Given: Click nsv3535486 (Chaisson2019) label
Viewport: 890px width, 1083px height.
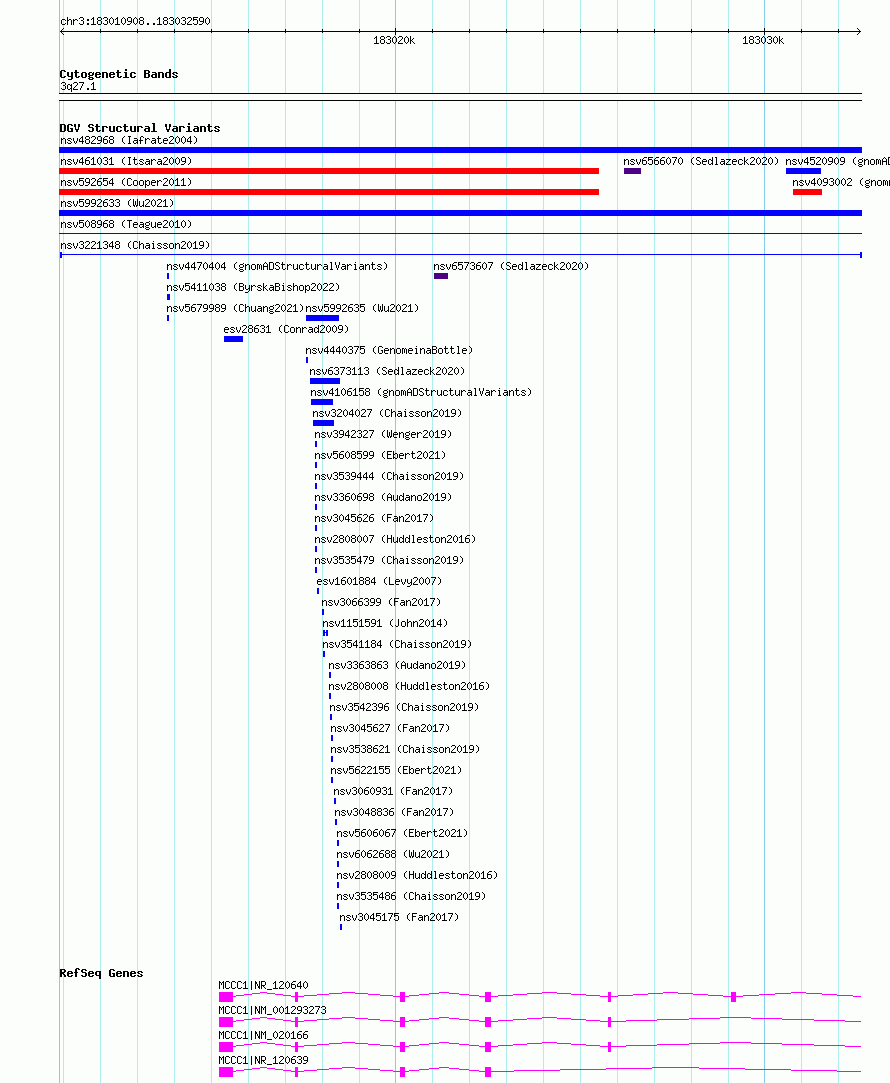Looking at the screenshot, I should pyautogui.click(x=411, y=897).
